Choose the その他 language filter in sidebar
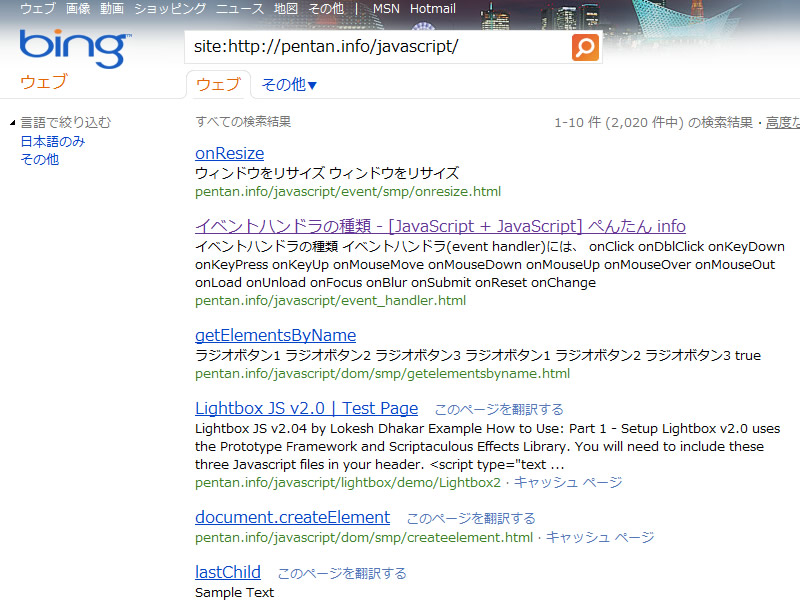The height and width of the screenshot is (600, 800). point(40,159)
